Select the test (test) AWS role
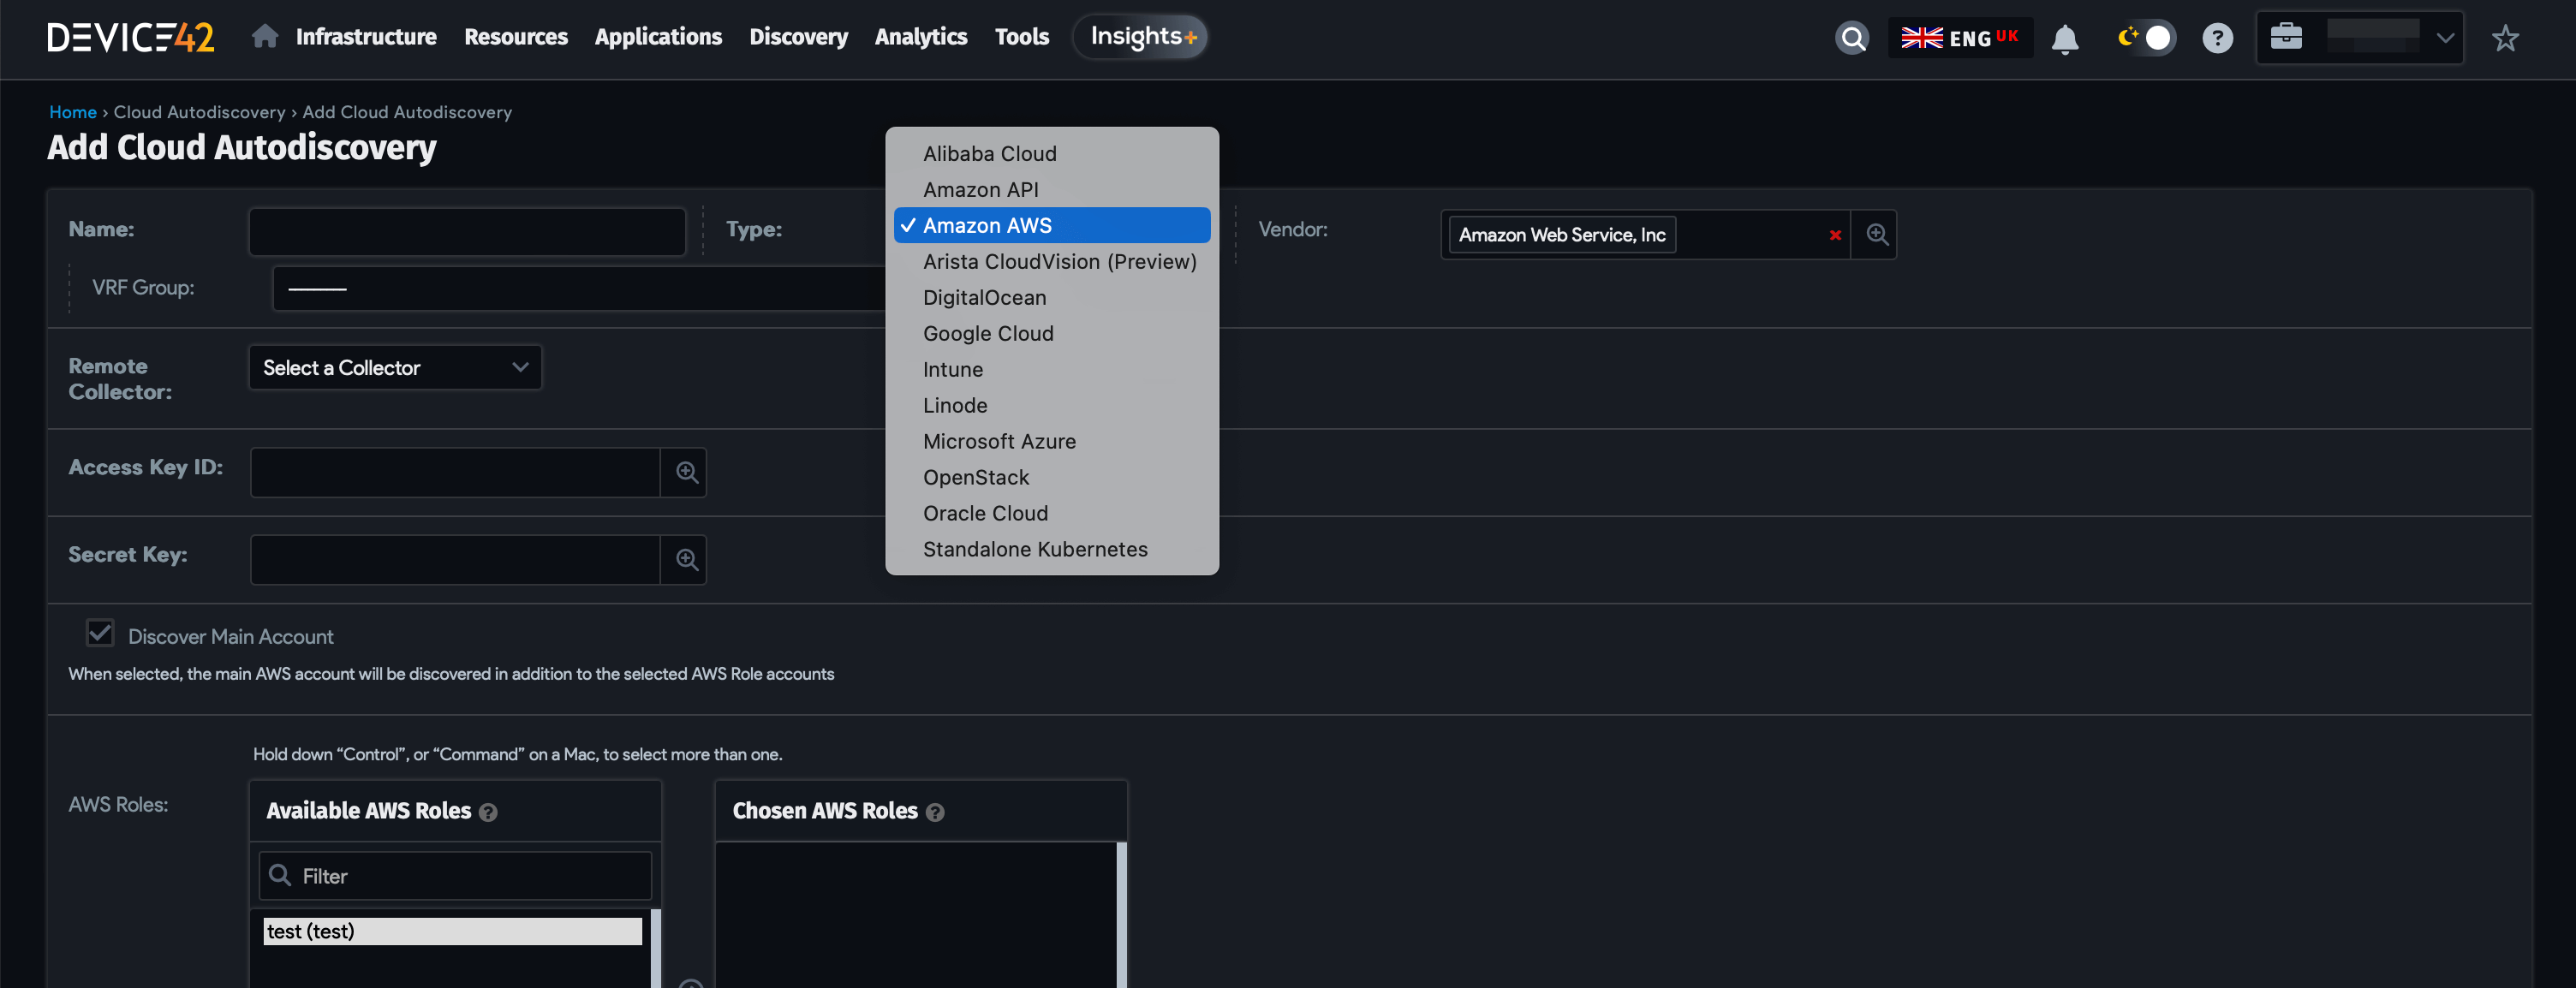The height and width of the screenshot is (988, 2576). click(x=452, y=931)
